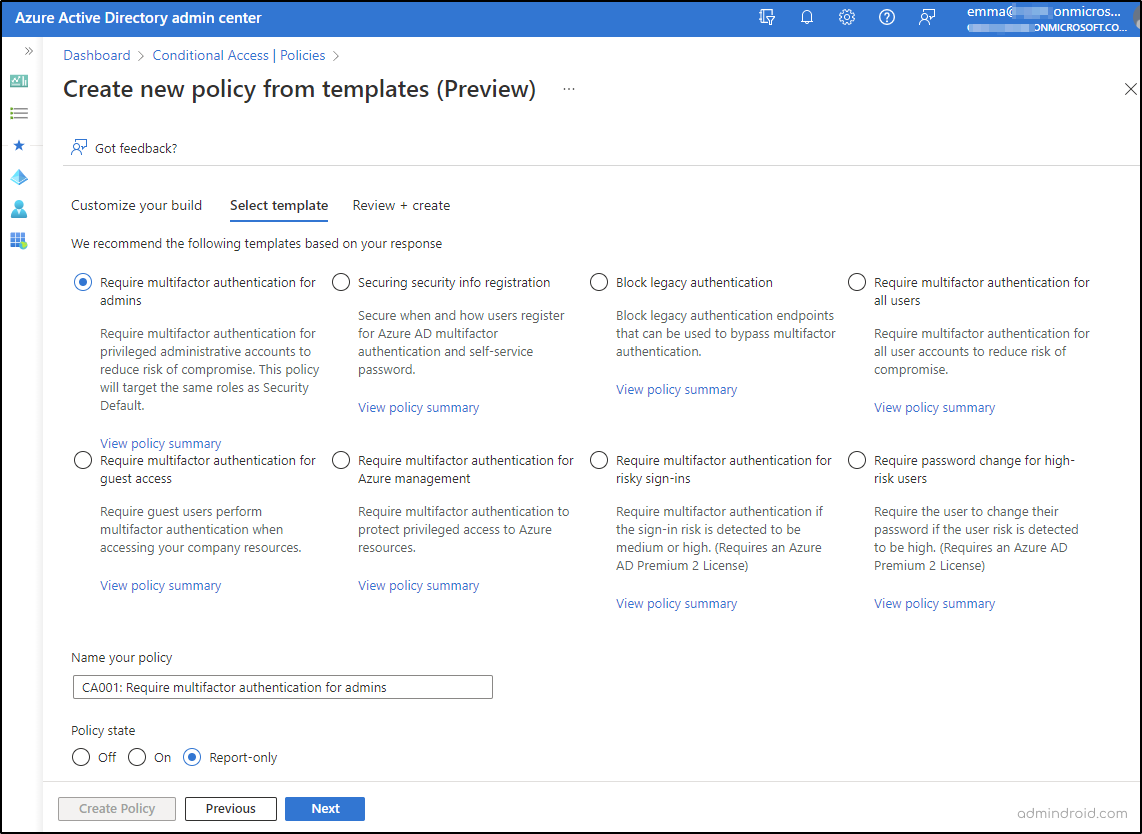Open the portal directory filter icon
This screenshot has height=834, width=1142.
coord(767,18)
